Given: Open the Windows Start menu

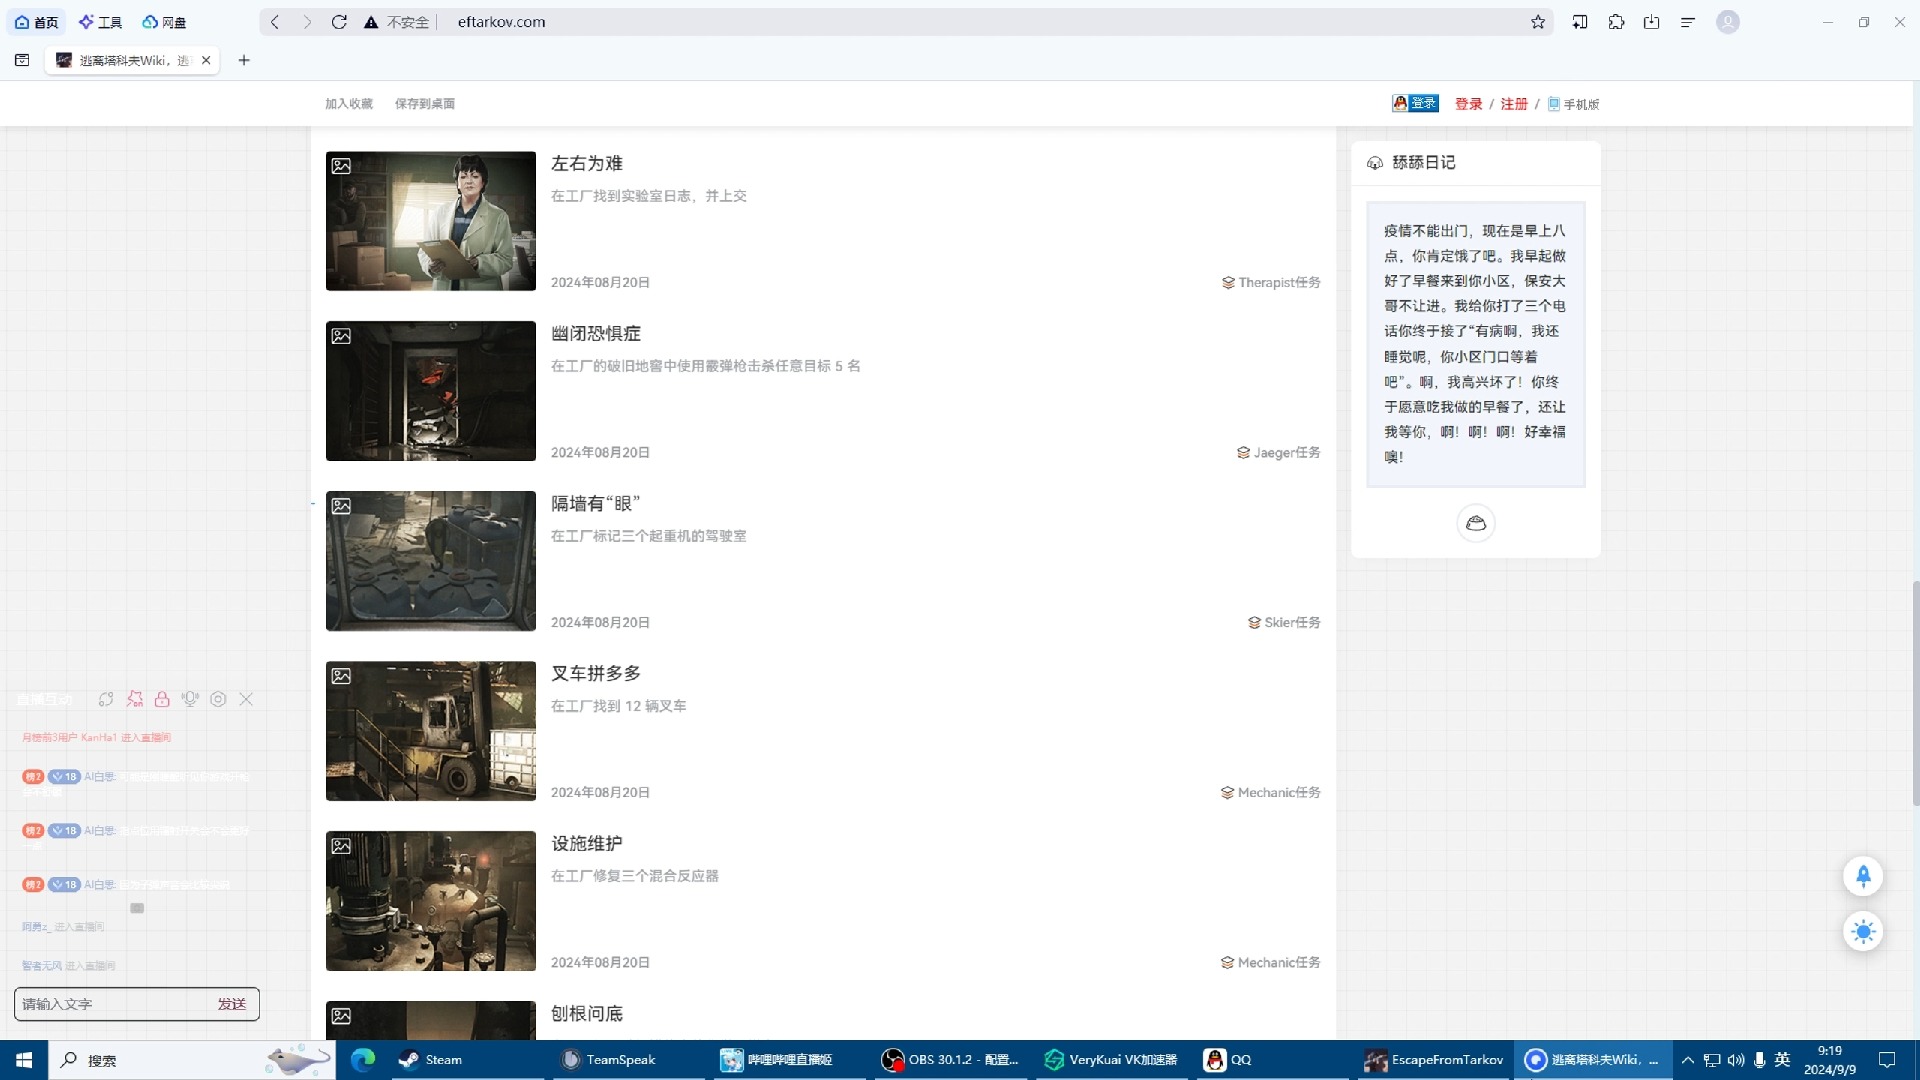Looking at the screenshot, I should coord(24,1060).
